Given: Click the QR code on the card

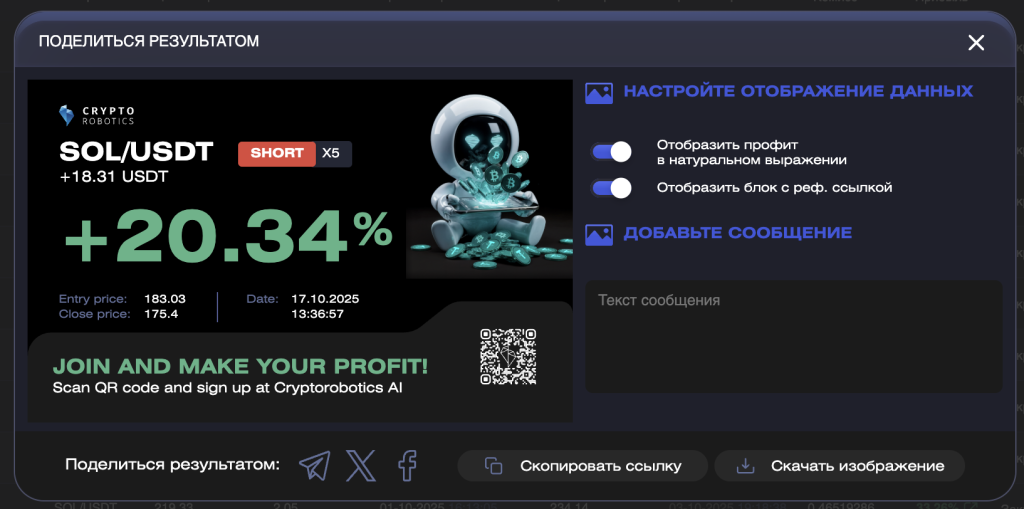Looking at the screenshot, I should (507, 357).
